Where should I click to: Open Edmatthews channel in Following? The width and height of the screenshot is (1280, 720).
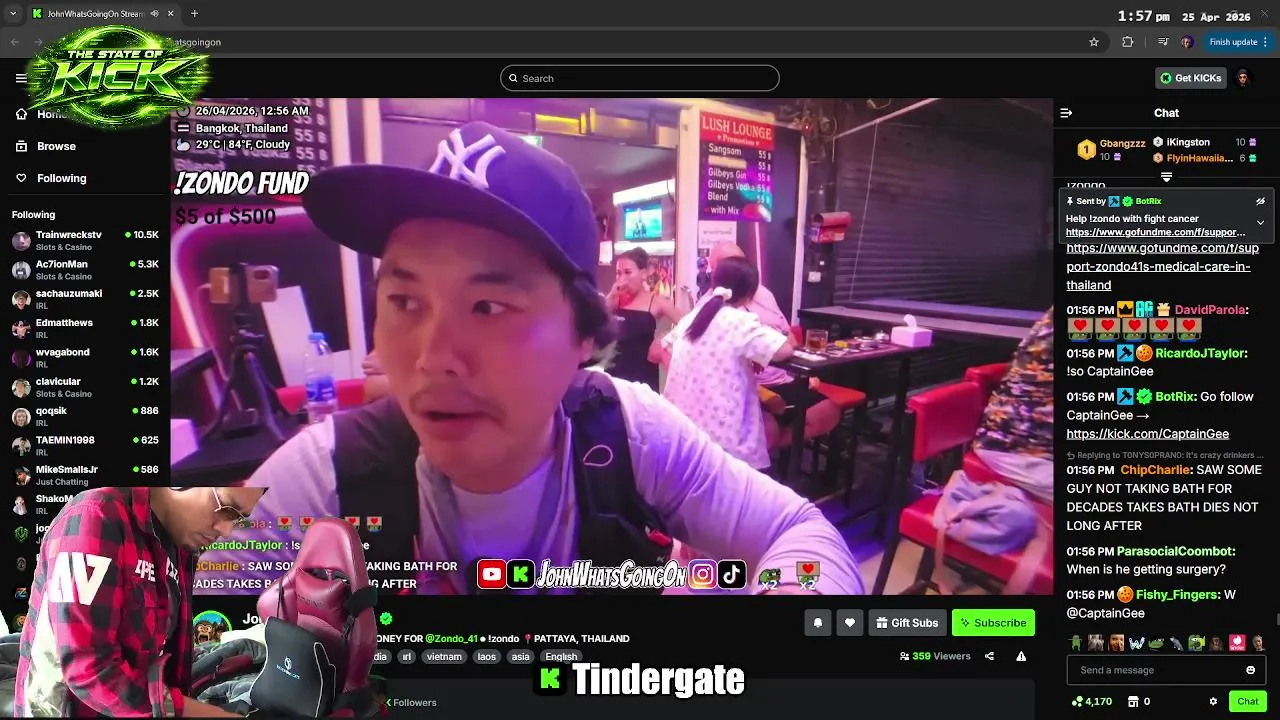click(85, 329)
